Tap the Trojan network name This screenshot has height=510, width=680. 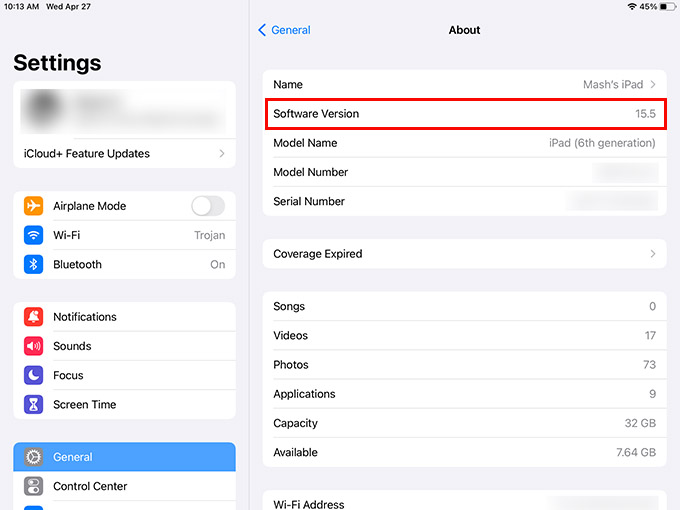[209, 235]
